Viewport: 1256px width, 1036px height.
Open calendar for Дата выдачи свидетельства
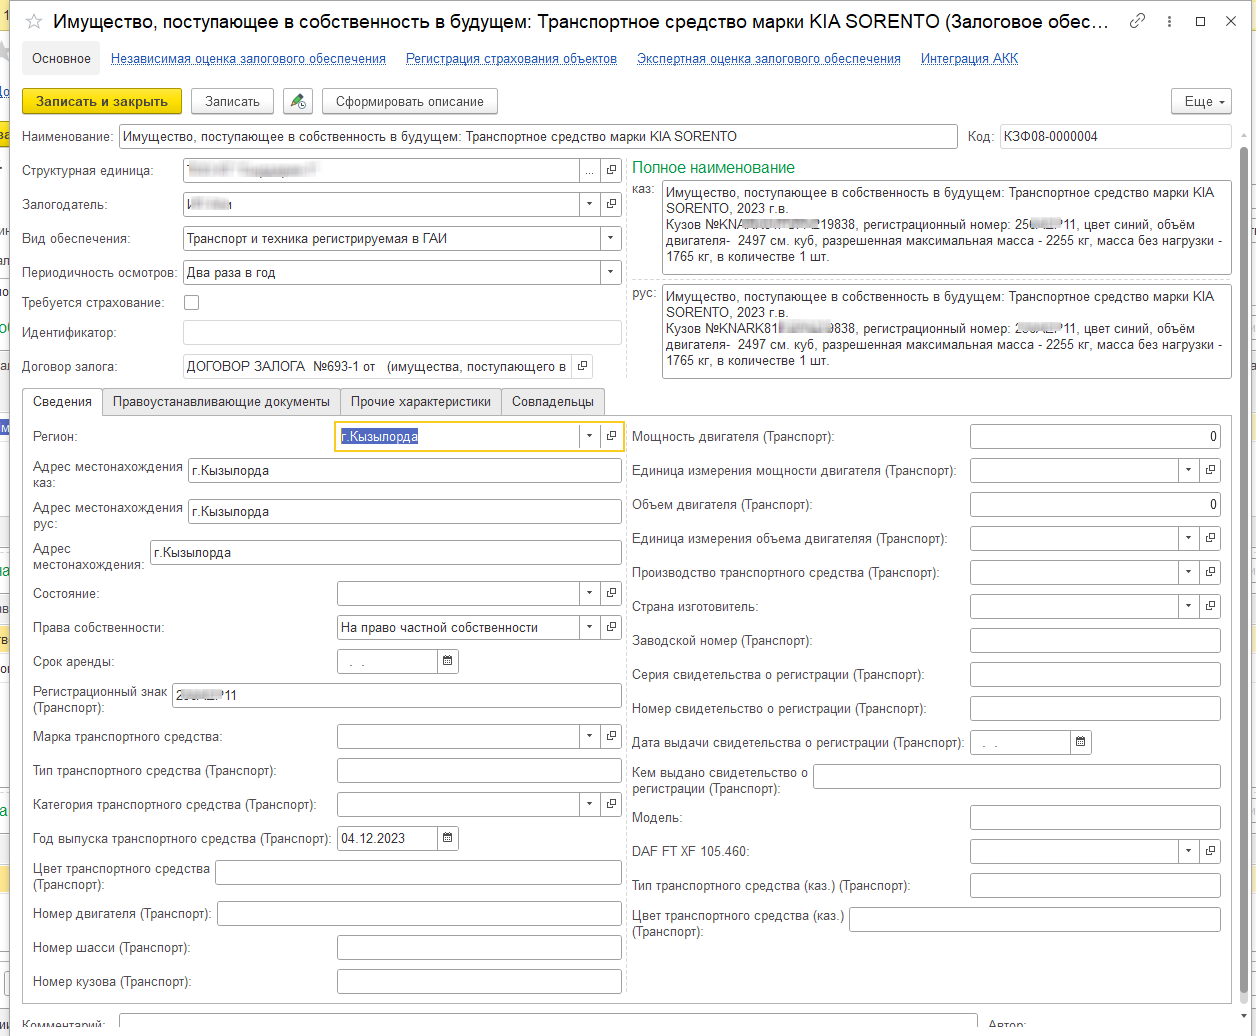tap(1081, 742)
